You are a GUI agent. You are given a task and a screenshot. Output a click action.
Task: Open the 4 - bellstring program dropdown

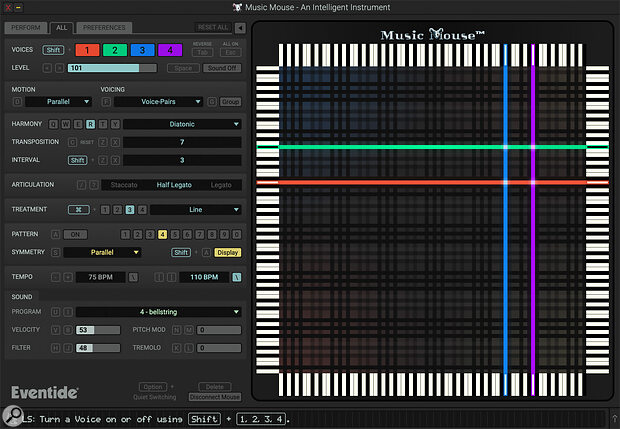click(159, 312)
